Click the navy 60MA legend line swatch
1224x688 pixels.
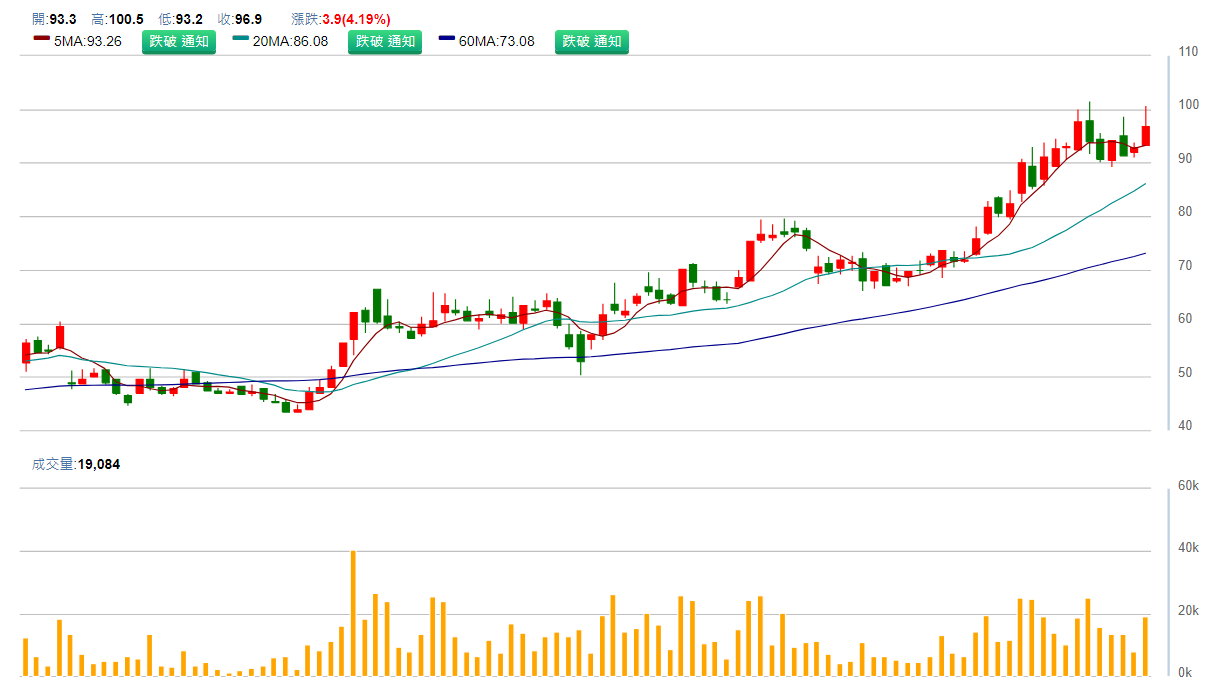(447, 41)
